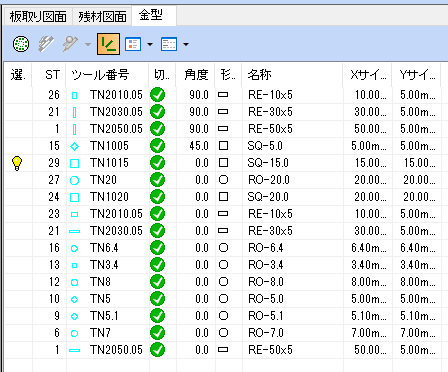Open the grayed dropdown arrow after pin icon

[x=88, y=44]
